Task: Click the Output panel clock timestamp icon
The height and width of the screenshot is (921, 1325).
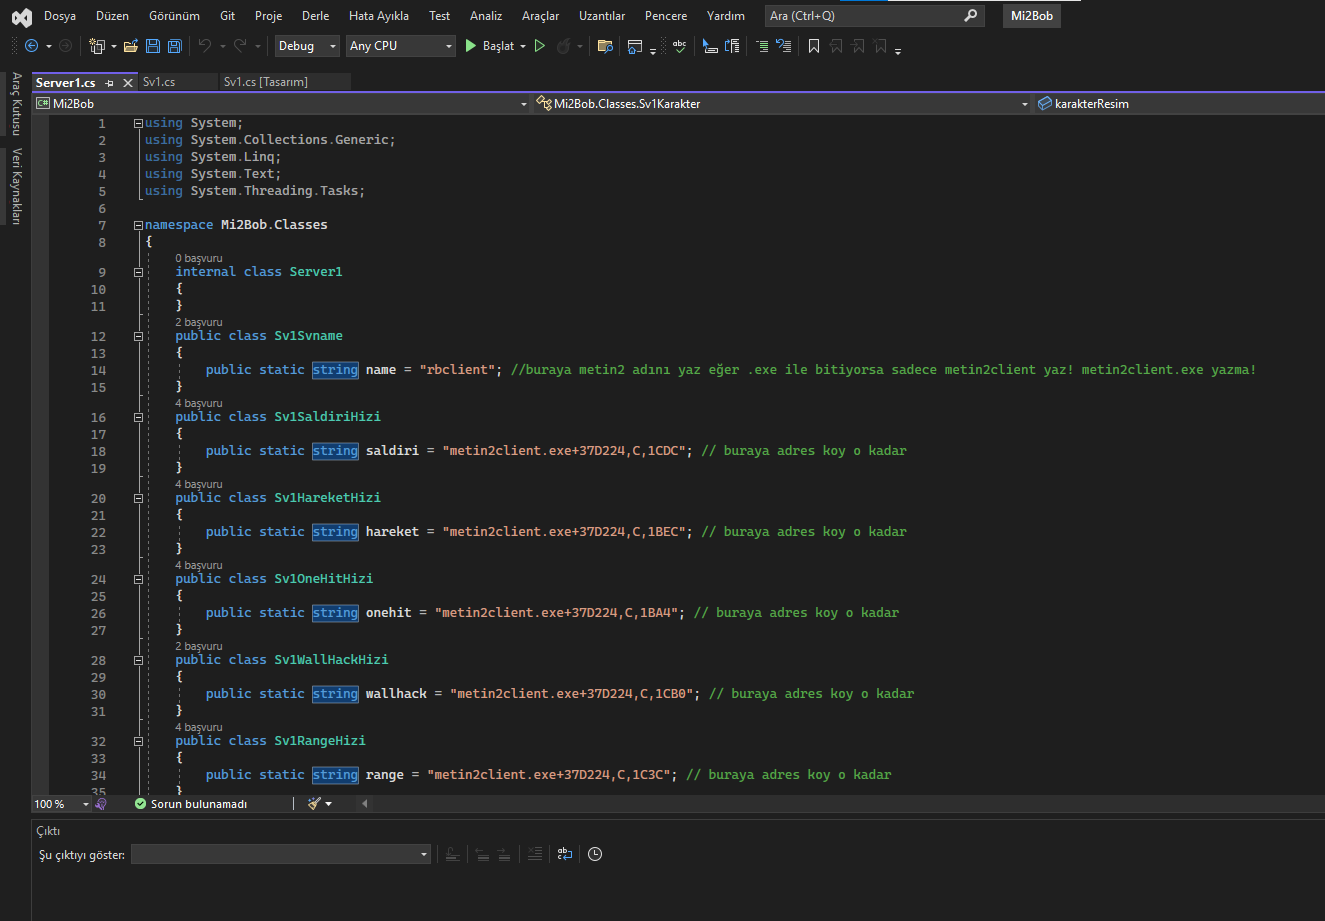Action: pos(595,854)
